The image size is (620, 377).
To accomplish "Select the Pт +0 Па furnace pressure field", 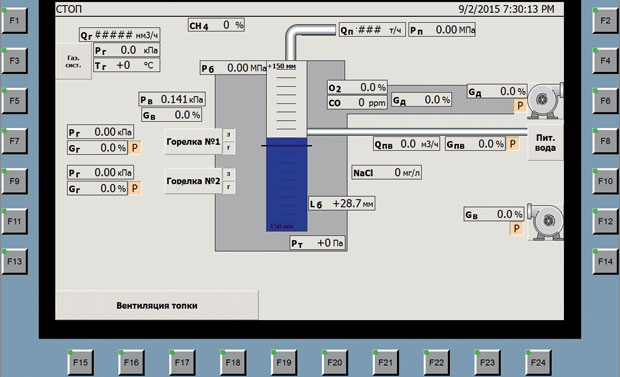I will point(318,243).
